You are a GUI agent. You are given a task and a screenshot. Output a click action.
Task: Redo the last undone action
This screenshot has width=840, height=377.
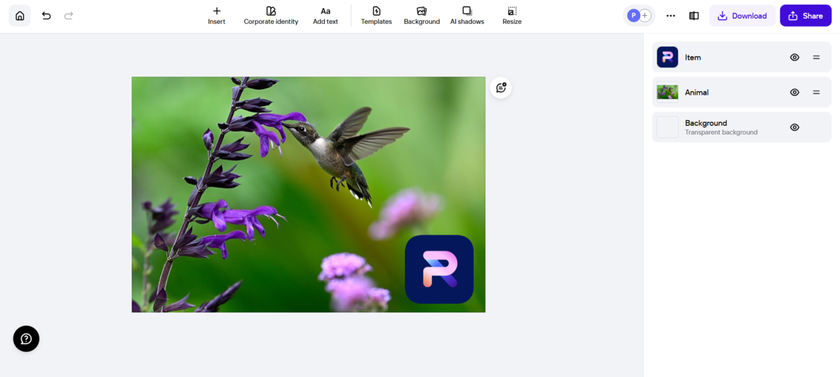coord(69,16)
